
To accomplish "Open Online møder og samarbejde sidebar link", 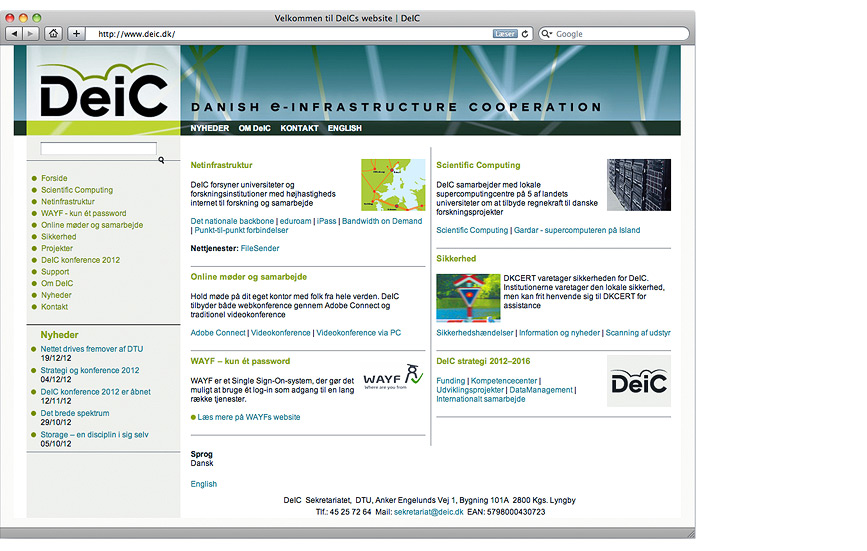I will point(92,225).
